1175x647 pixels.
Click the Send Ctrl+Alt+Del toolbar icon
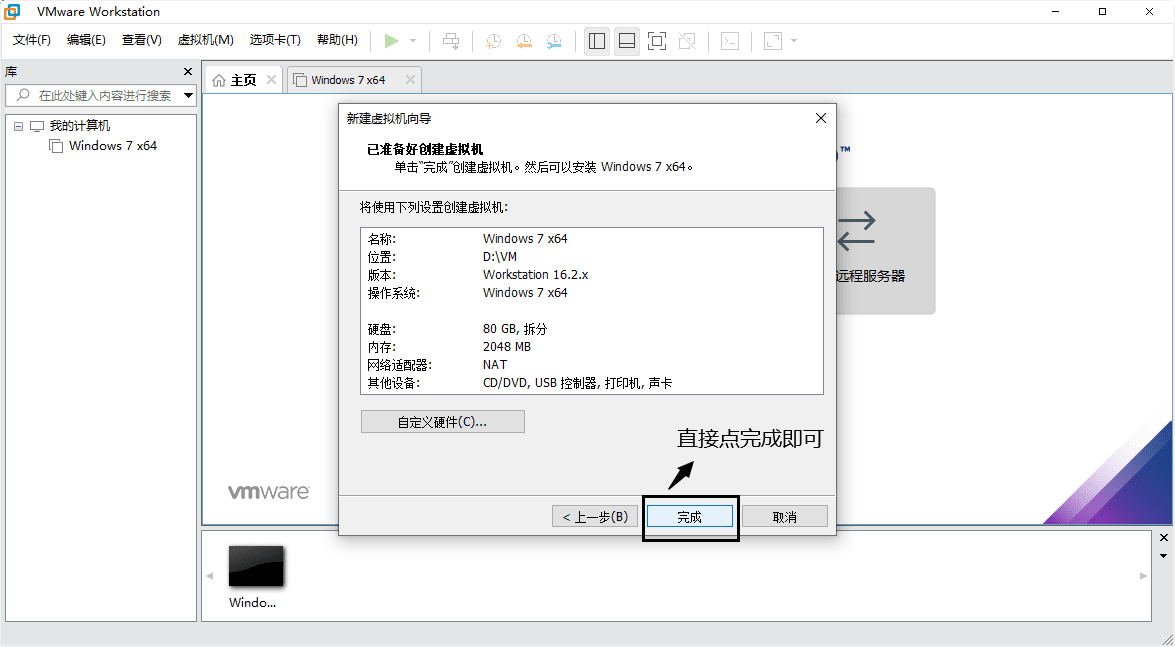(451, 40)
